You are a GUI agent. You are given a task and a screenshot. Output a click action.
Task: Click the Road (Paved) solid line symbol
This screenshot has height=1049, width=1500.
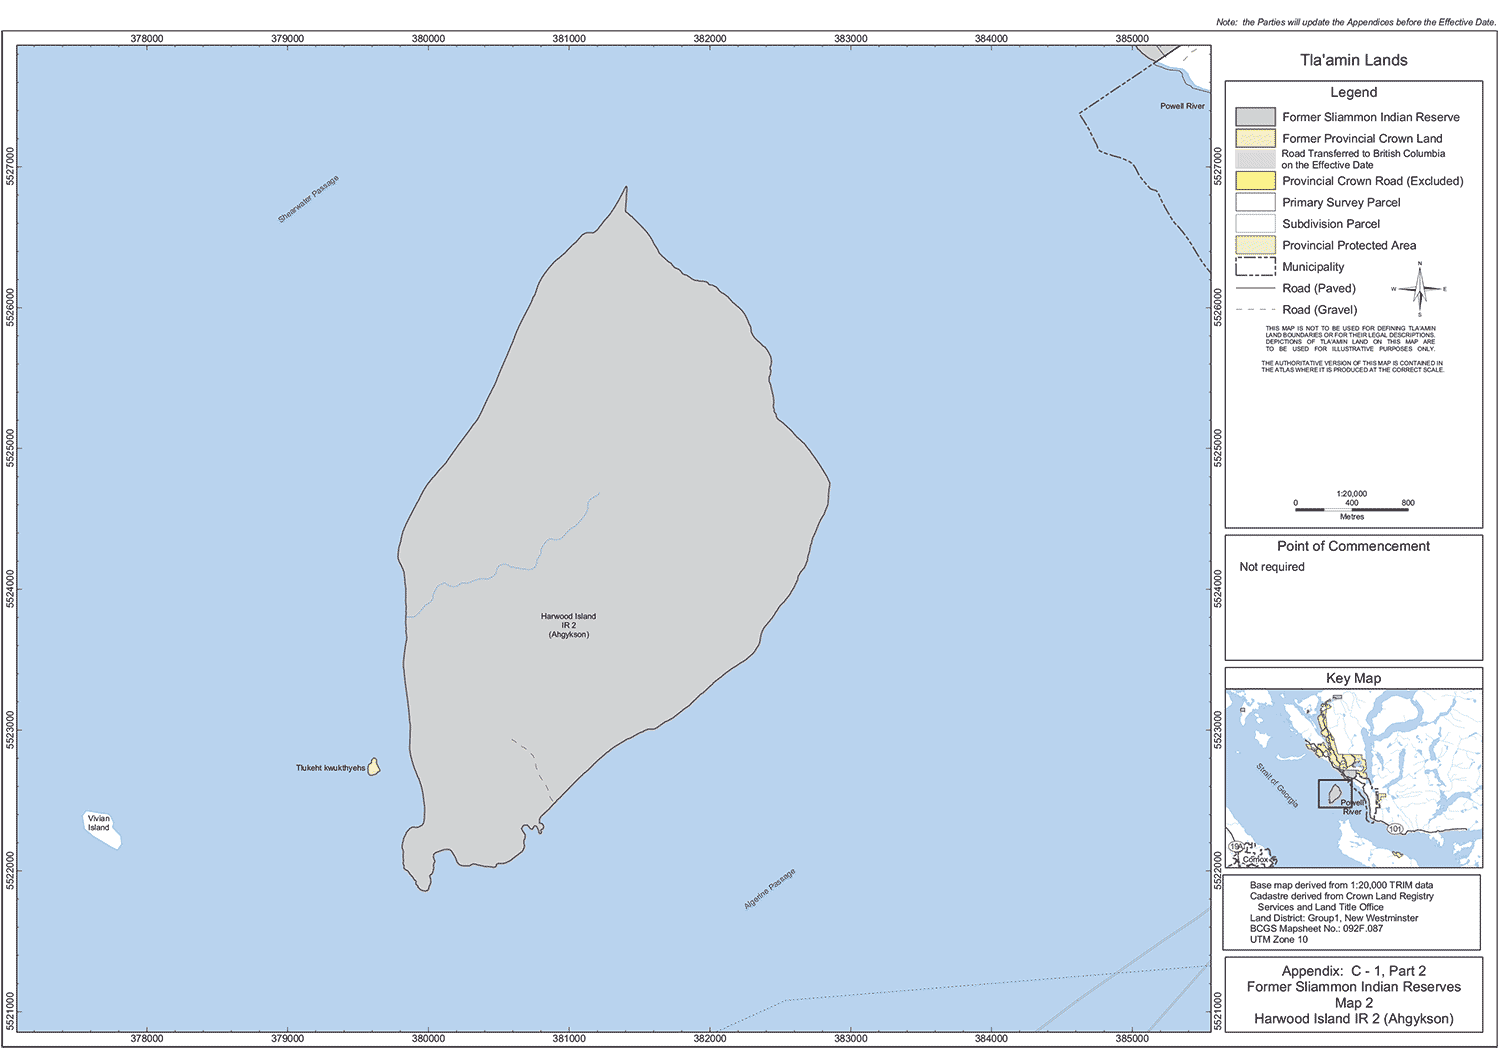click(1255, 288)
